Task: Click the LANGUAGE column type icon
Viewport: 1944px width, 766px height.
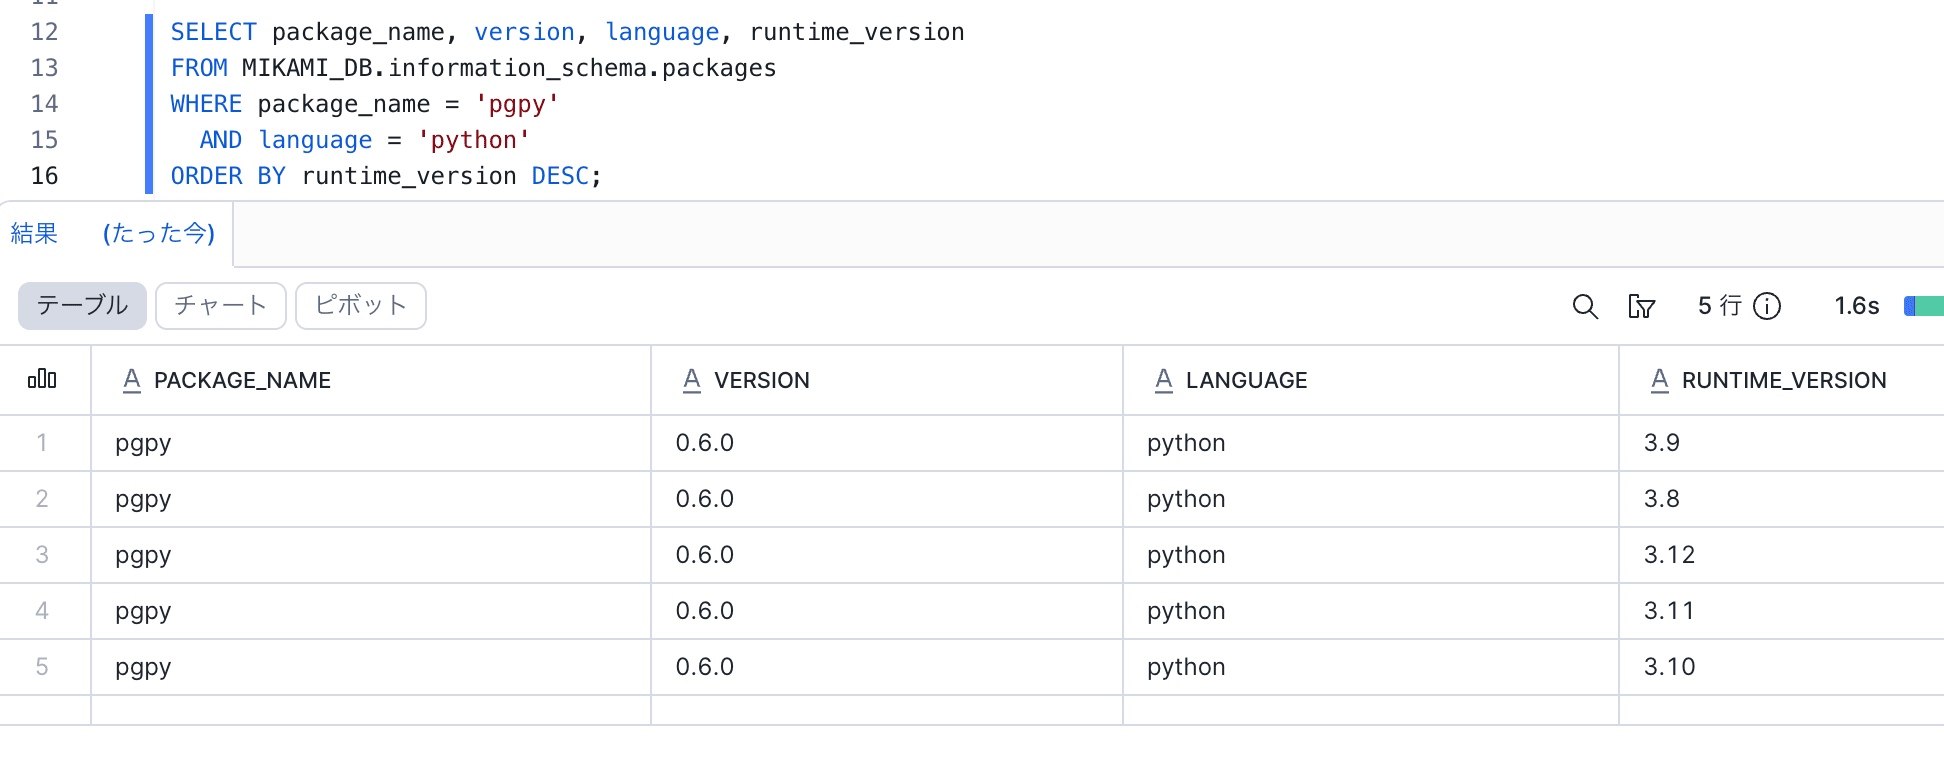Action: pyautogui.click(x=1163, y=380)
